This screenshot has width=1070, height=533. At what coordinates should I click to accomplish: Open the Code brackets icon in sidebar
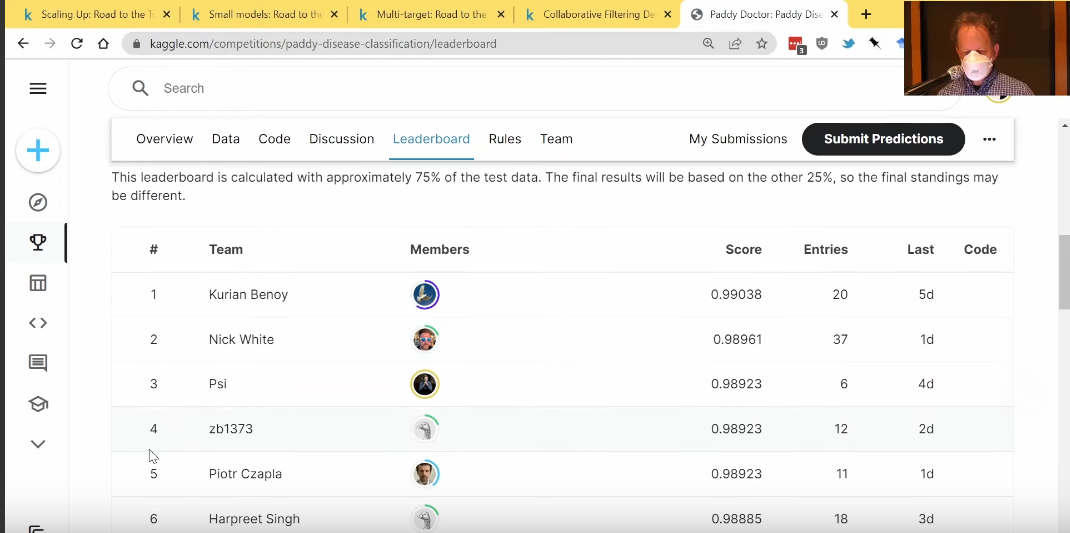38,323
